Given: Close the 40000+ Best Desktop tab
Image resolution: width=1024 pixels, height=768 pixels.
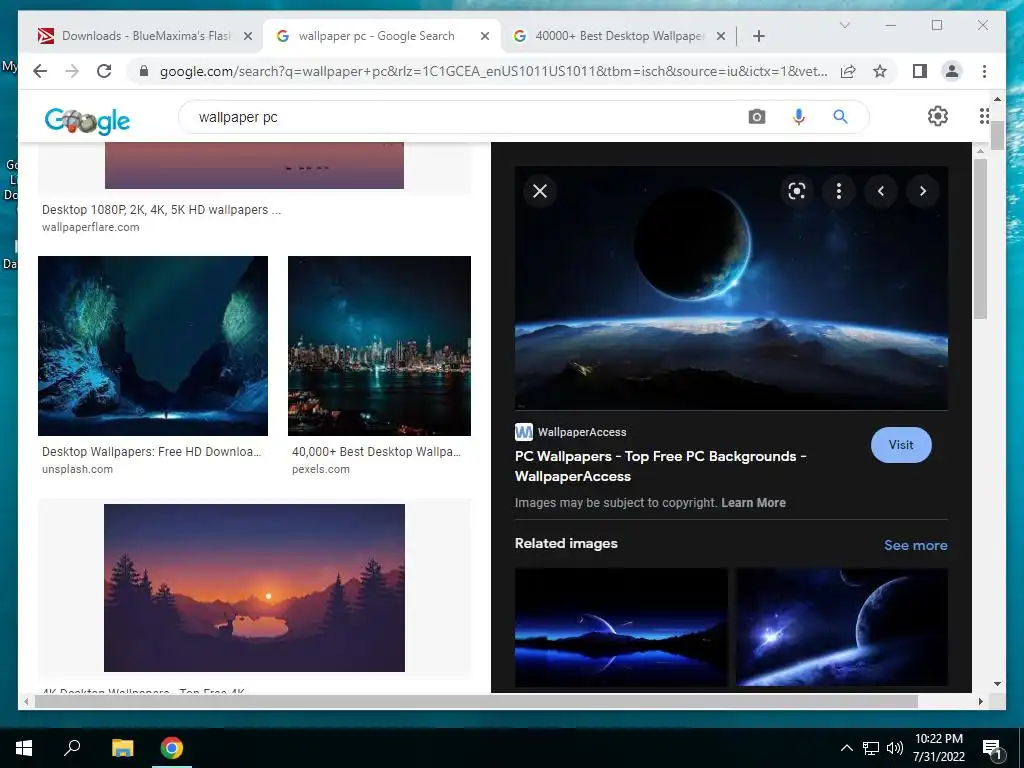Looking at the screenshot, I should tap(720, 36).
